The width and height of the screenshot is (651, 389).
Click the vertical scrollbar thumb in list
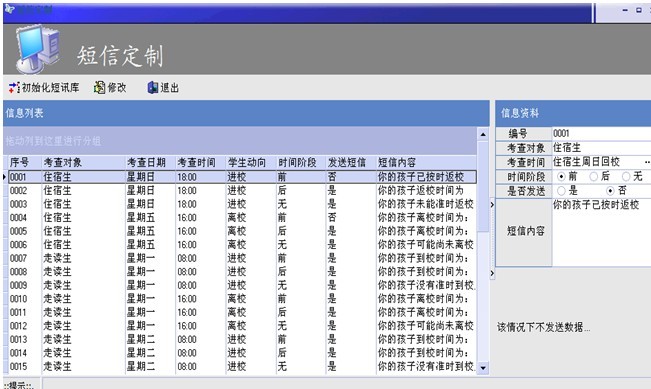click(483, 187)
